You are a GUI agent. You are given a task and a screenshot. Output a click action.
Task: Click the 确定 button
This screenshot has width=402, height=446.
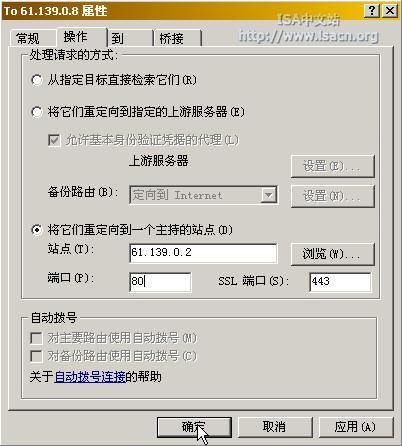[194, 427]
